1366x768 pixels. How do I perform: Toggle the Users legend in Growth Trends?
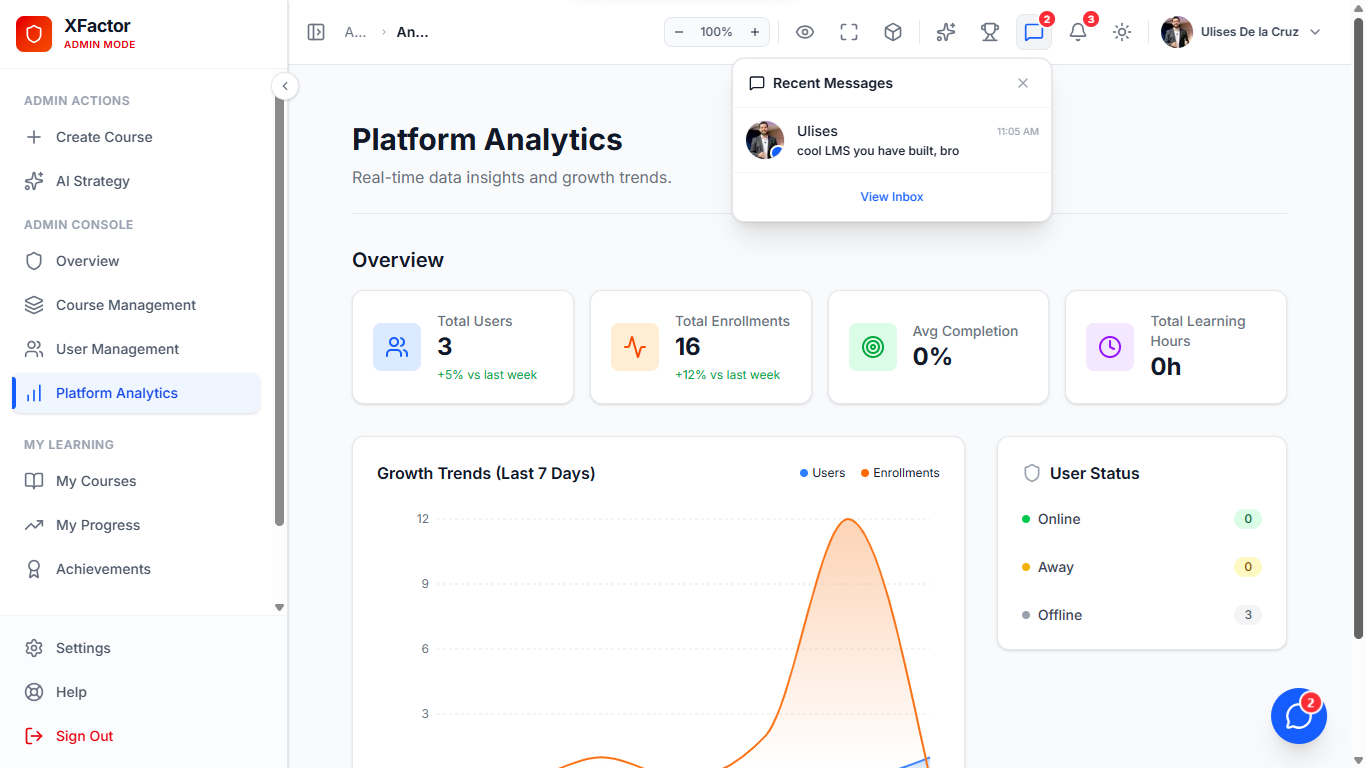(822, 473)
